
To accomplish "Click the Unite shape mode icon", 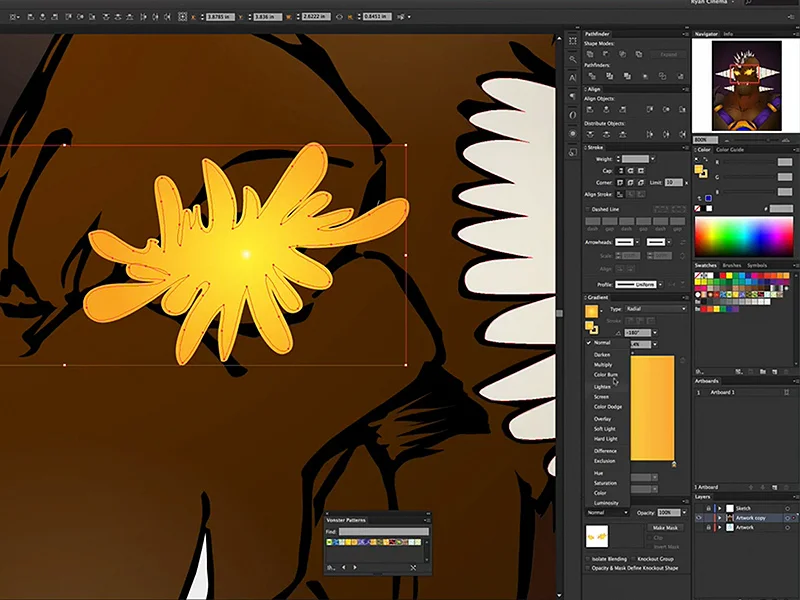I will pos(592,54).
